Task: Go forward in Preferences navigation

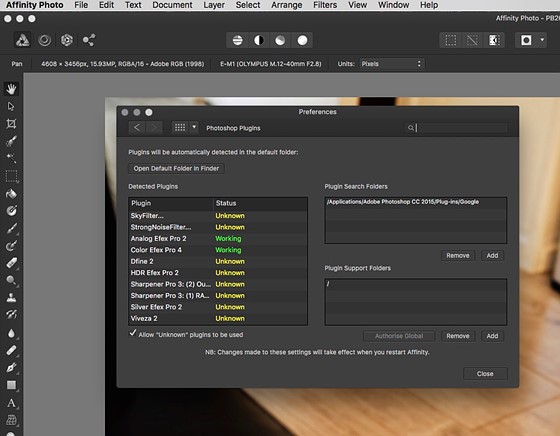Action: pyautogui.click(x=154, y=127)
